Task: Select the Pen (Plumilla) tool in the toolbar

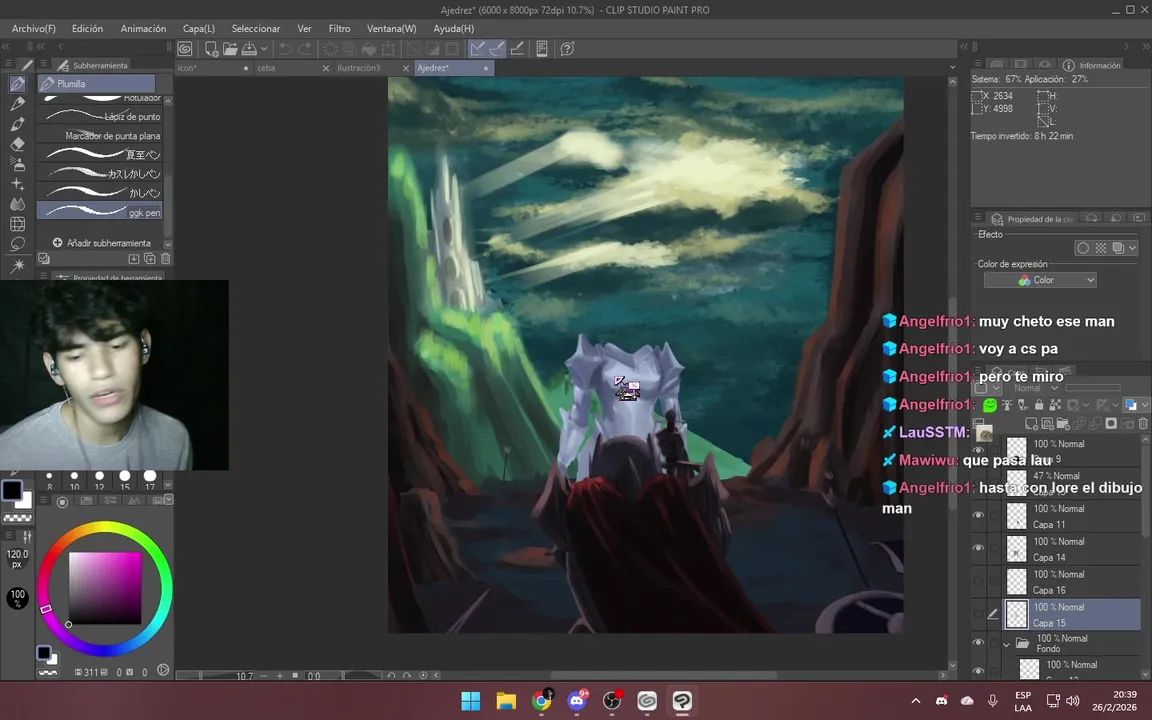Action: 18,84
